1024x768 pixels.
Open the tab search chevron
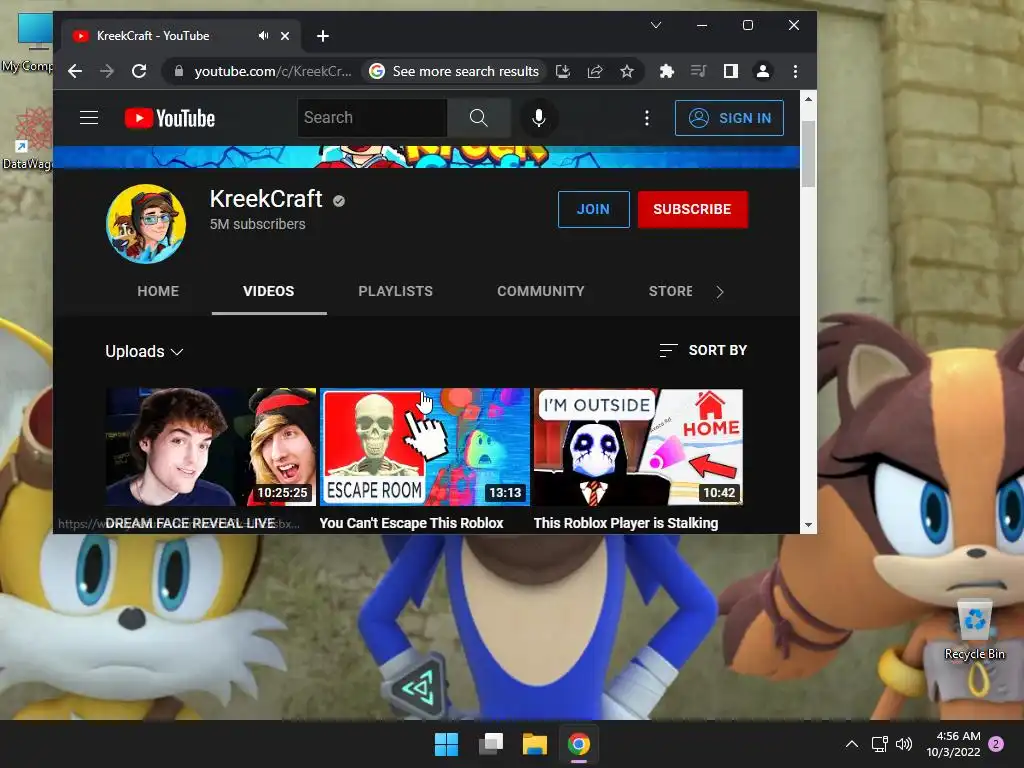(x=656, y=25)
